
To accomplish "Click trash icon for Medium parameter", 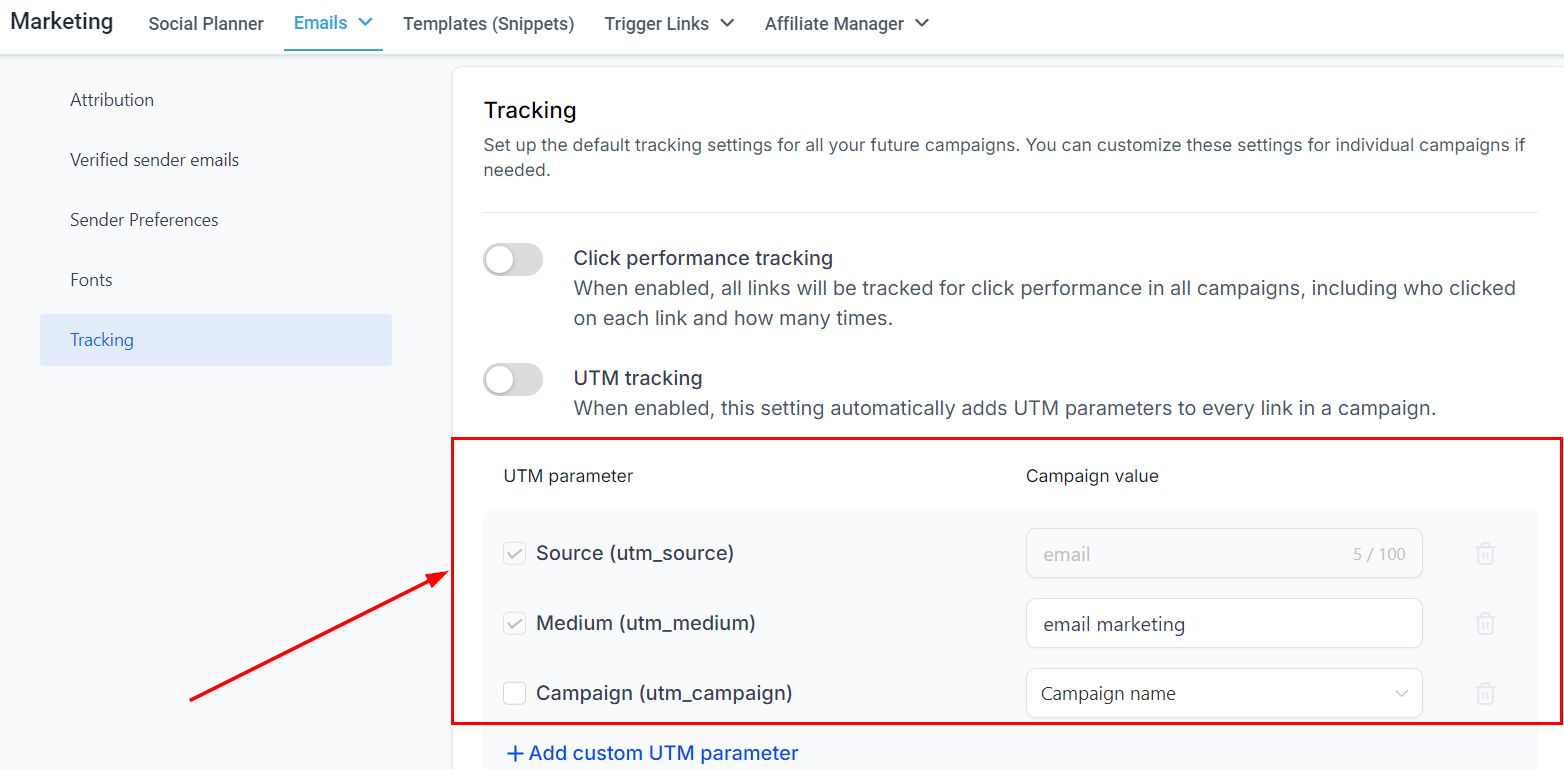I will [1485, 624].
